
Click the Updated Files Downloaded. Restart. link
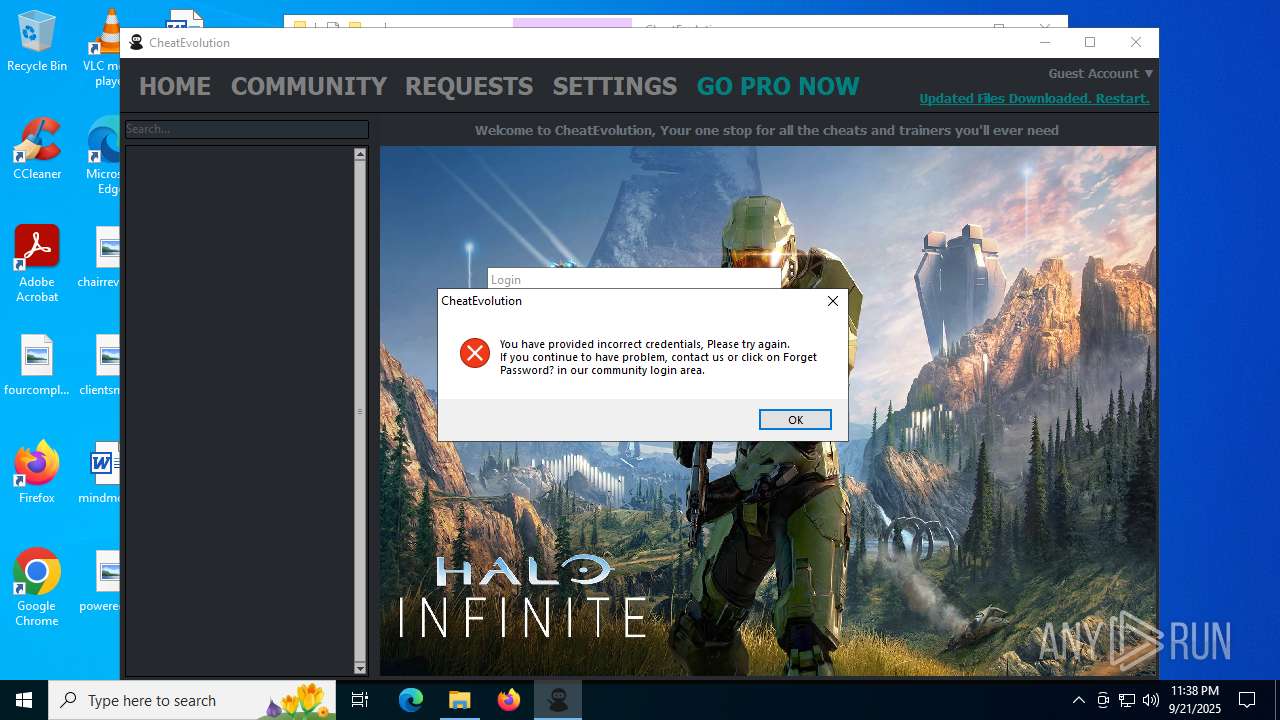(x=1034, y=98)
